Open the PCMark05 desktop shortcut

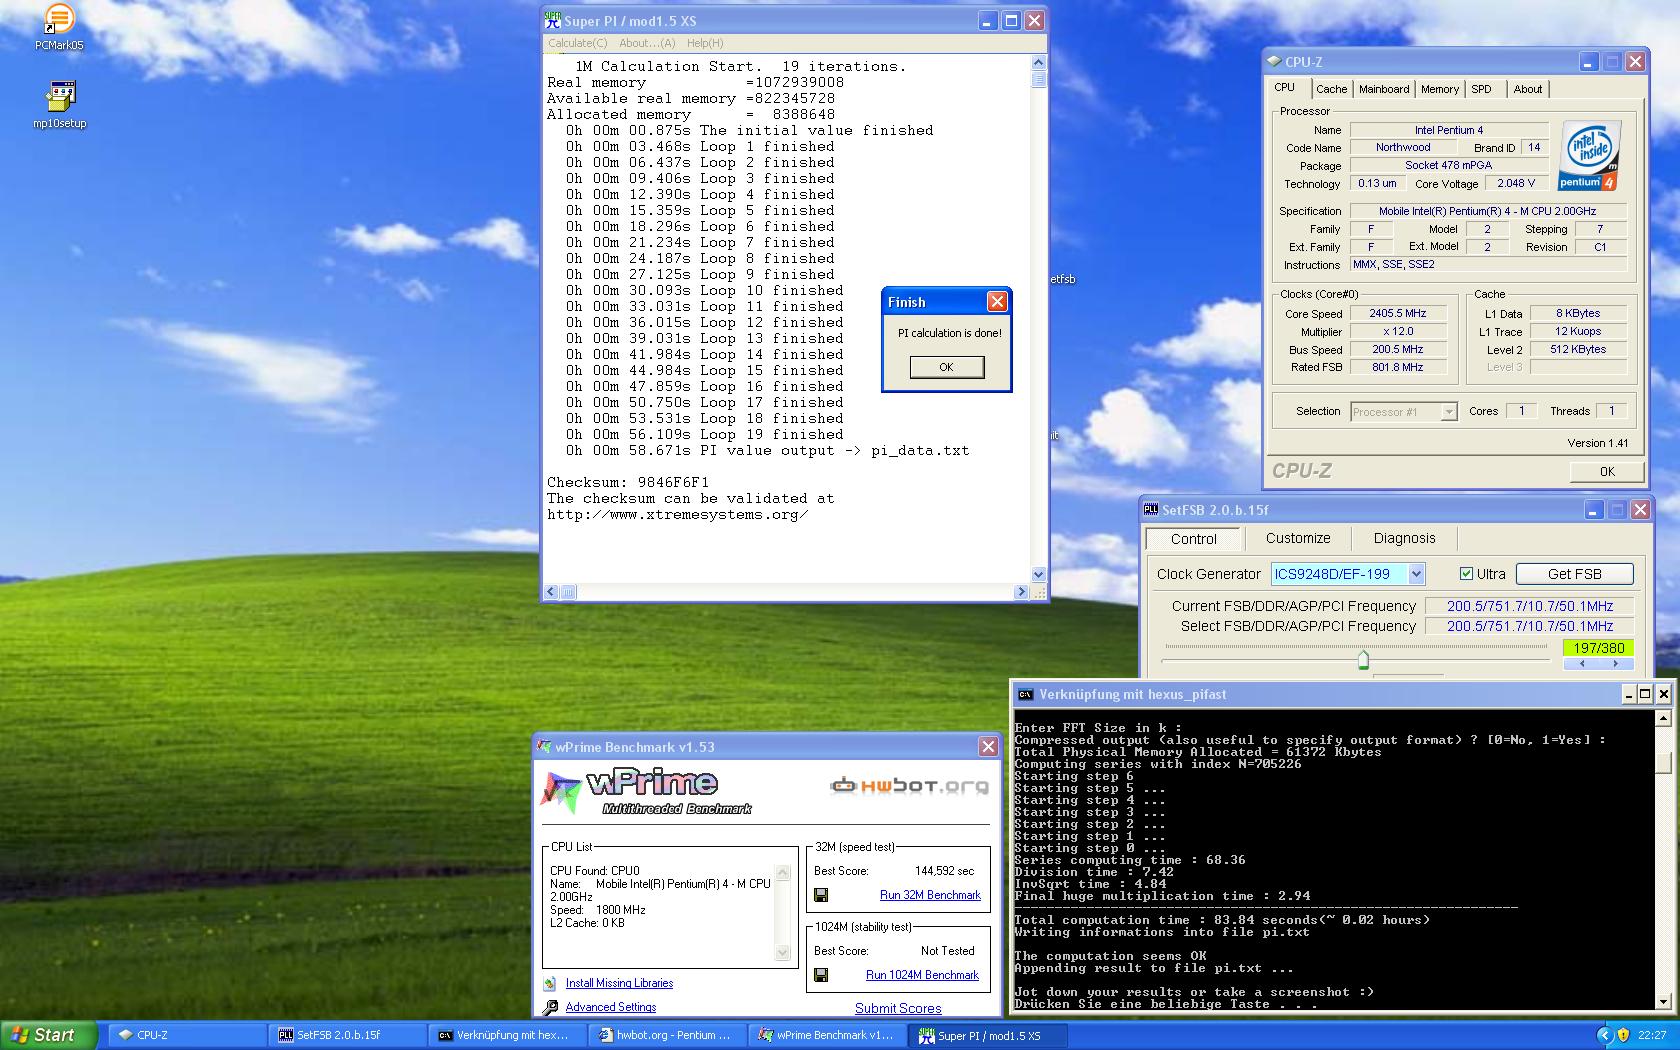(x=59, y=27)
